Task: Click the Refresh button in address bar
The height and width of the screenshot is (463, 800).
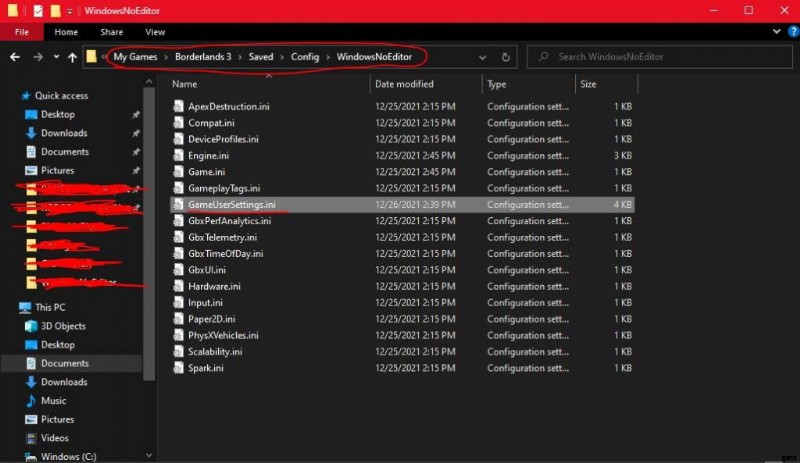Action: coord(506,57)
